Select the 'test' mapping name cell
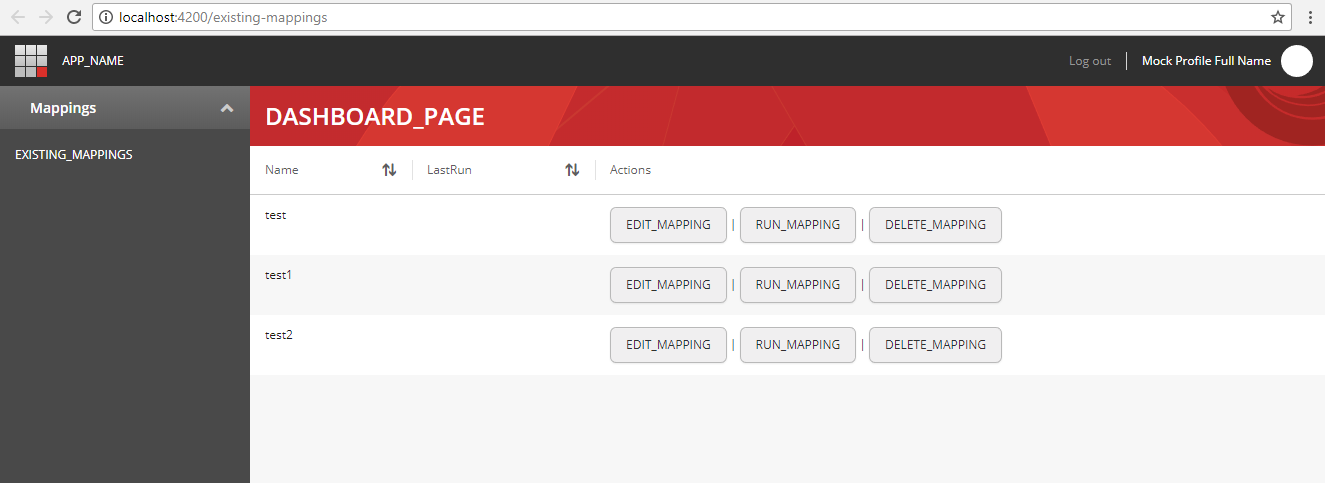1325x483 pixels. (x=275, y=215)
